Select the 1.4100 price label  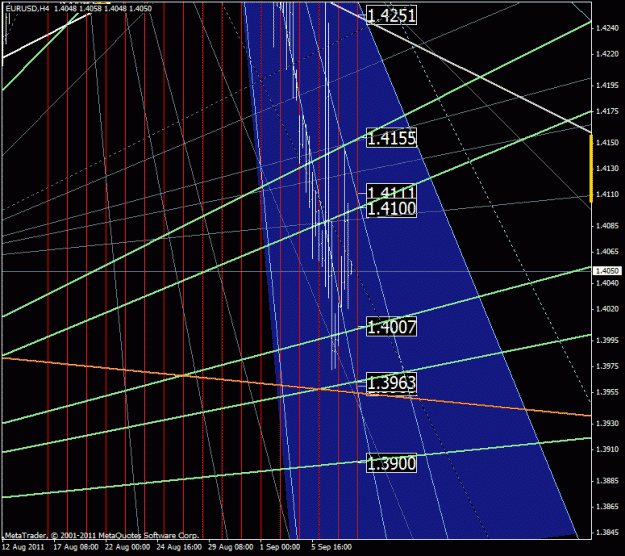pos(391,208)
